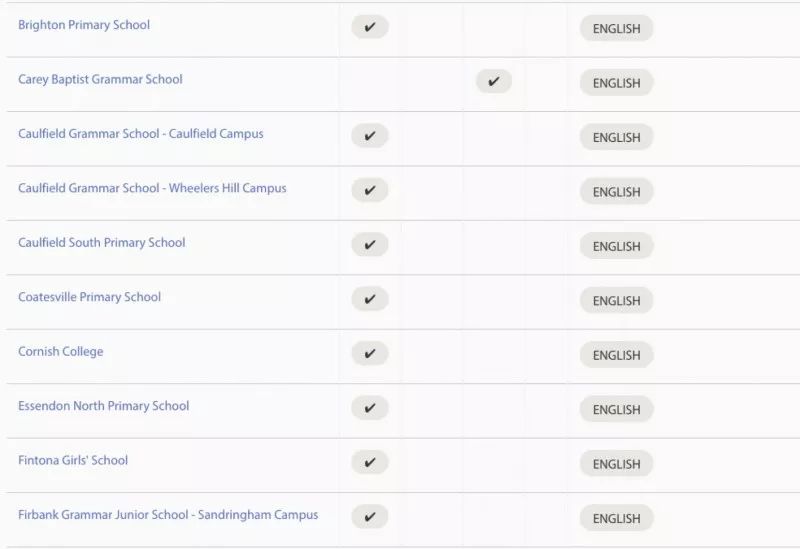Viewport: 800px width, 549px height.
Task: Open Essendon North Primary School link
Action: tap(104, 406)
